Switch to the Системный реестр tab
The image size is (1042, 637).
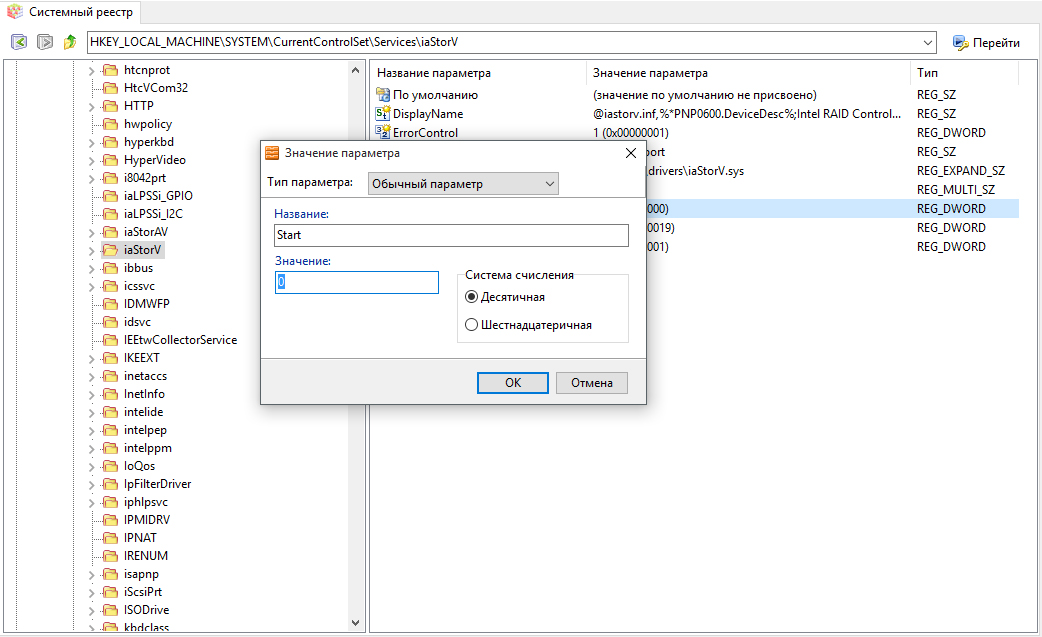[x=69, y=13]
